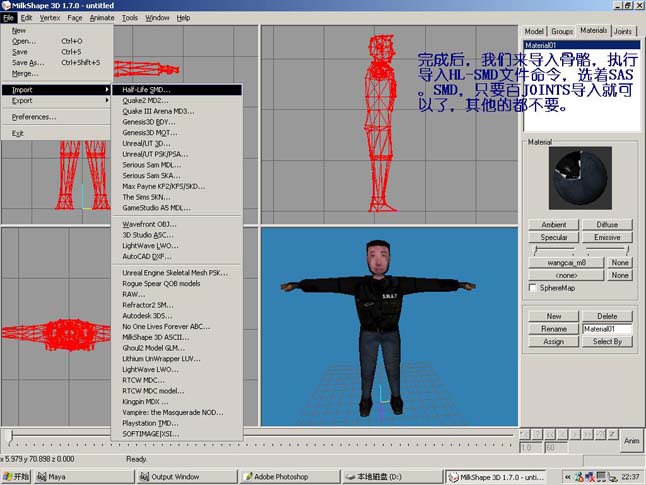Choose 3D Studio ASC... import
Viewport: 646px width, 485px height.
coord(177,235)
